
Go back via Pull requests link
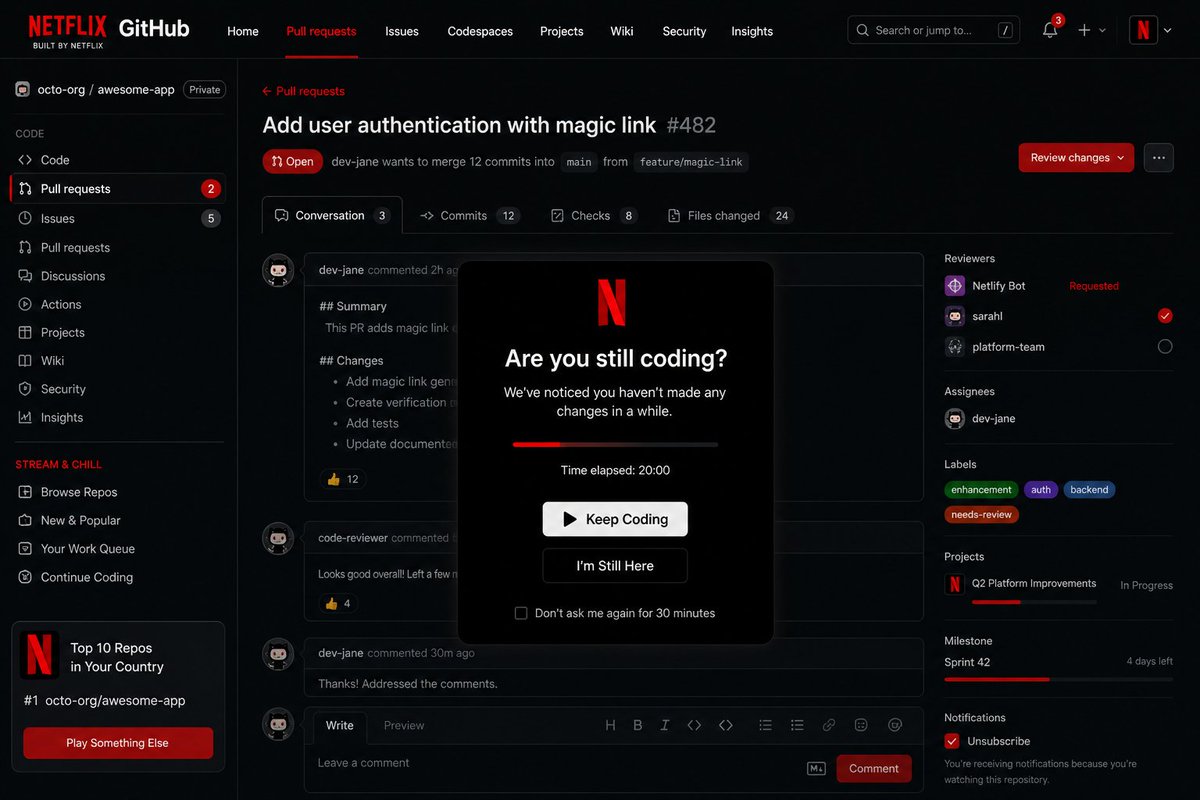point(303,91)
